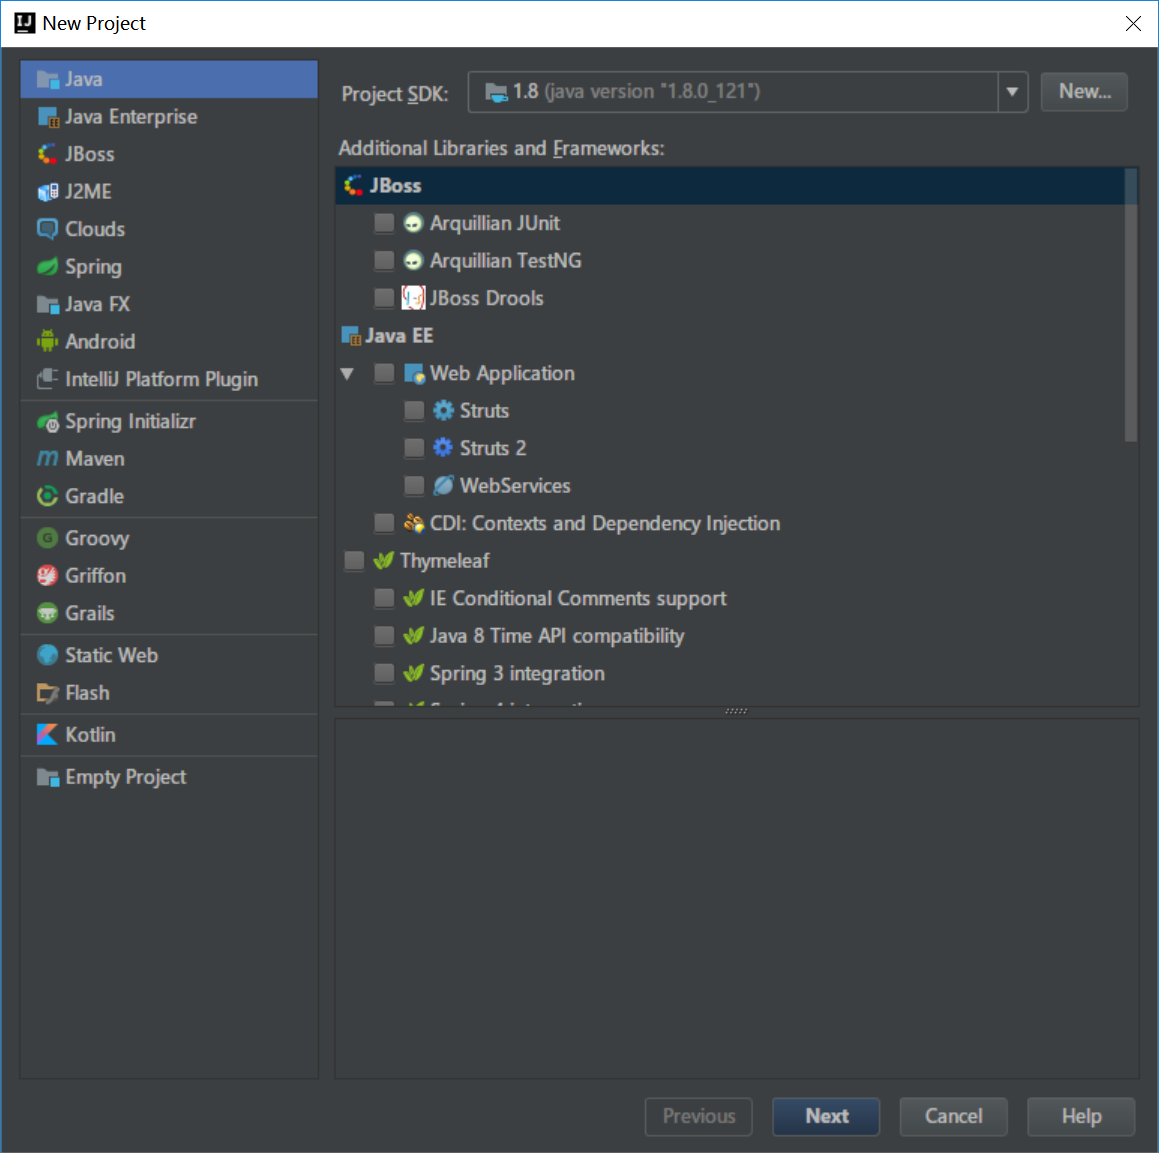Screen dimensions: 1159x1153
Task: Click the Kotlin icon
Action: [x=47, y=735]
